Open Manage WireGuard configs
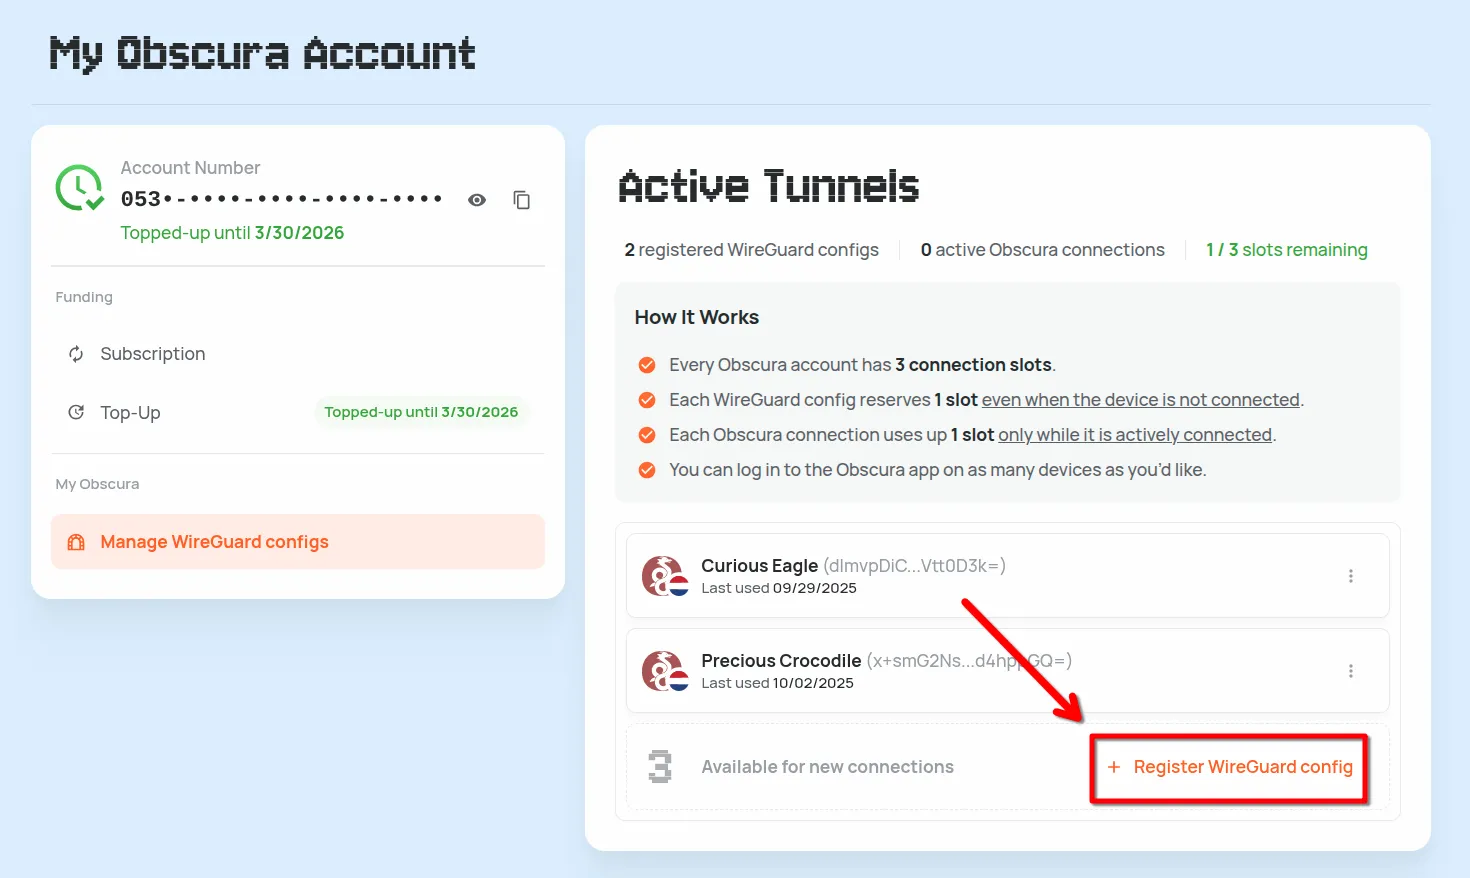The height and width of the screenshot is (878, 1470). point(213,541)
